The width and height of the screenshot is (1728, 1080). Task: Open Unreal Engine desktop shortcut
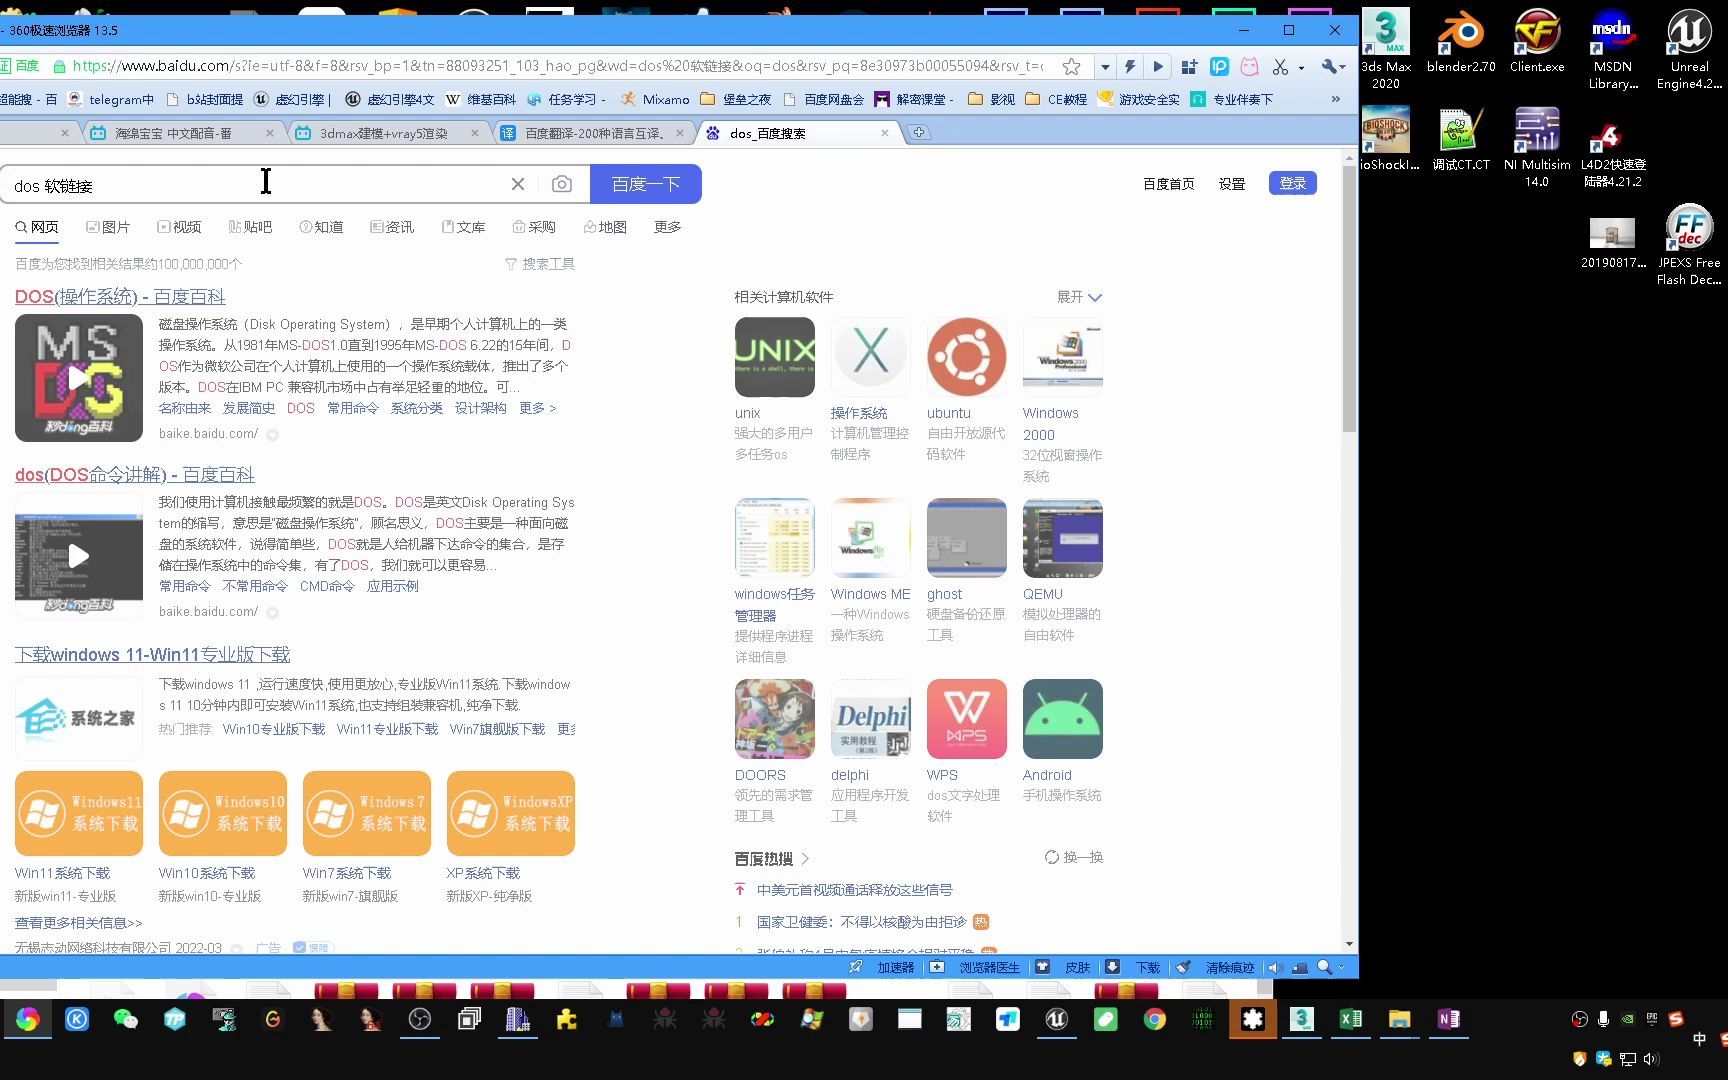pyautogui.click(x=1689, y=49)
